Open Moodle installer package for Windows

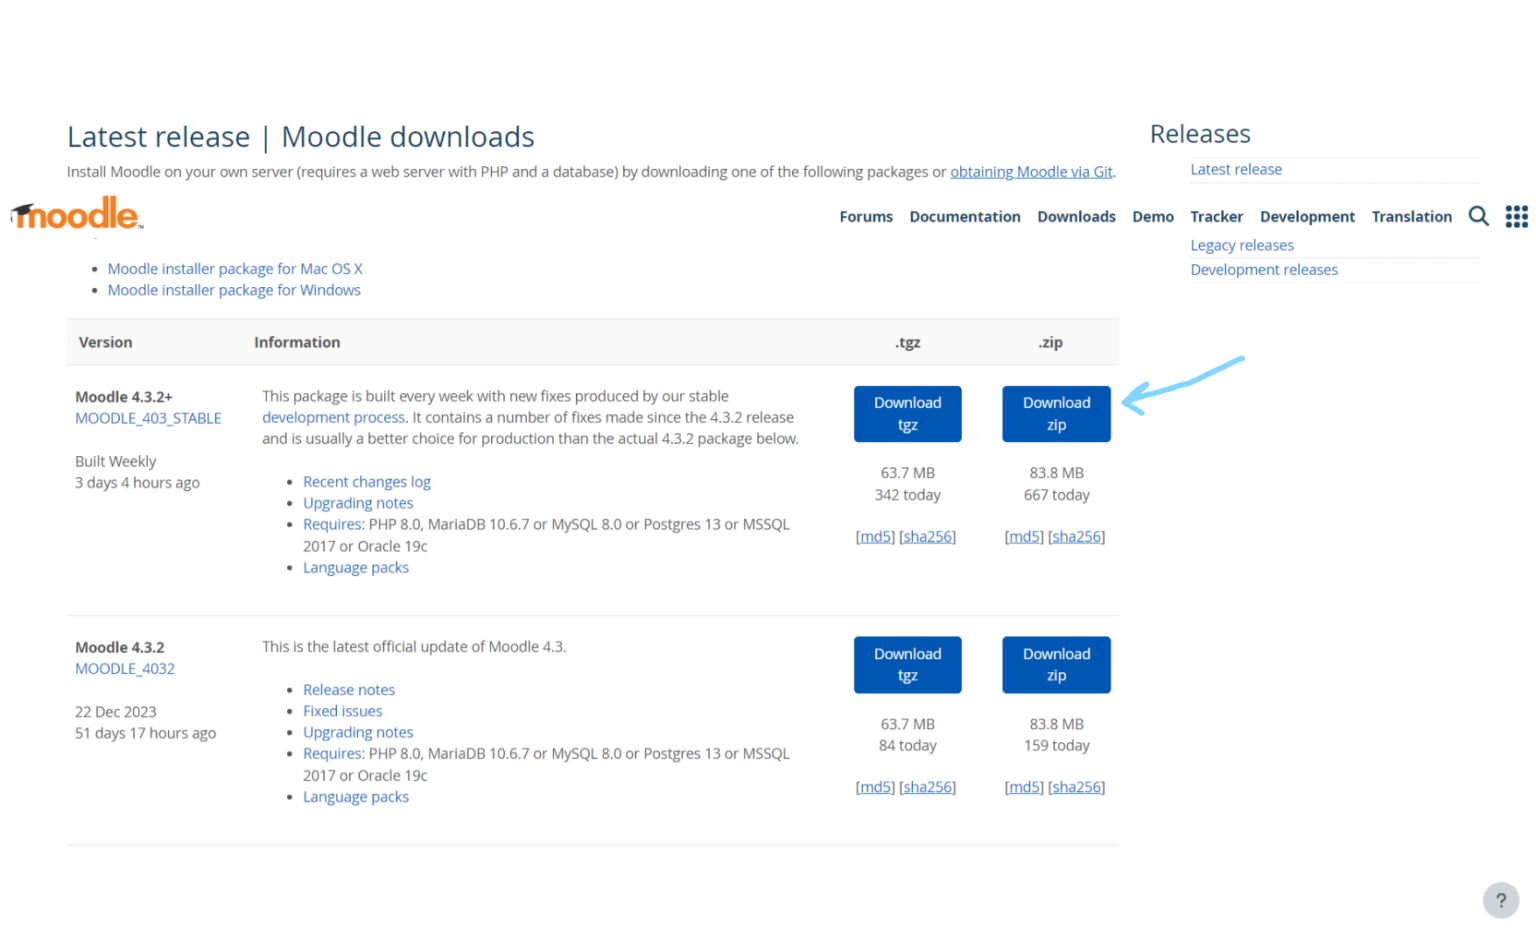234,290
